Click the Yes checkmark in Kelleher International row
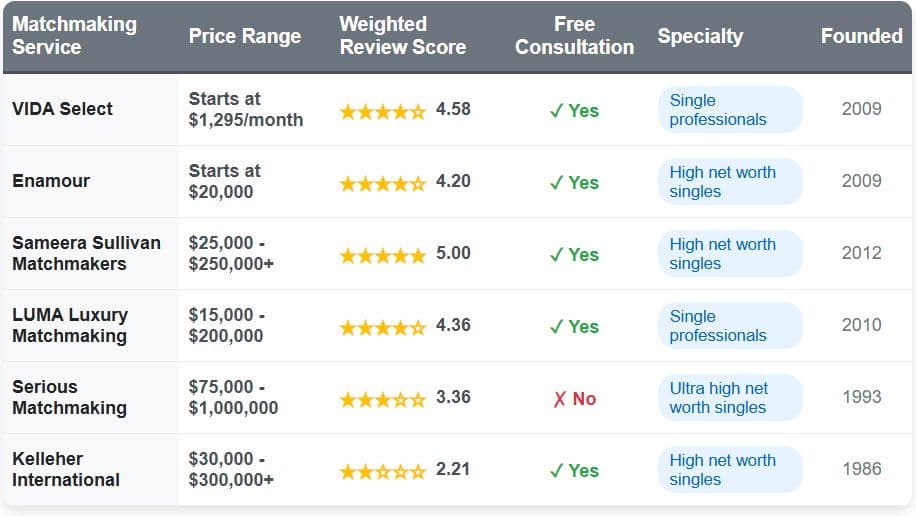The image size is (916, 516). click(574, 471)
